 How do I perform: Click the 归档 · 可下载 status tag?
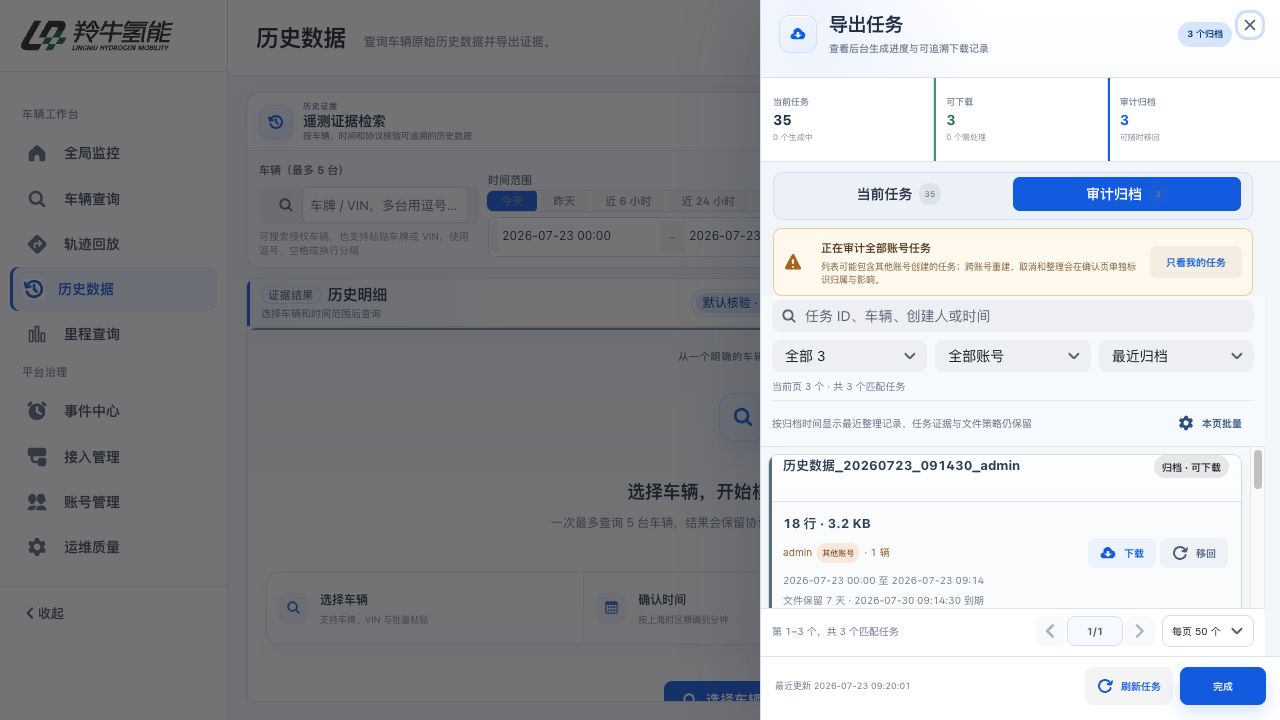(x=1191, y=467)
